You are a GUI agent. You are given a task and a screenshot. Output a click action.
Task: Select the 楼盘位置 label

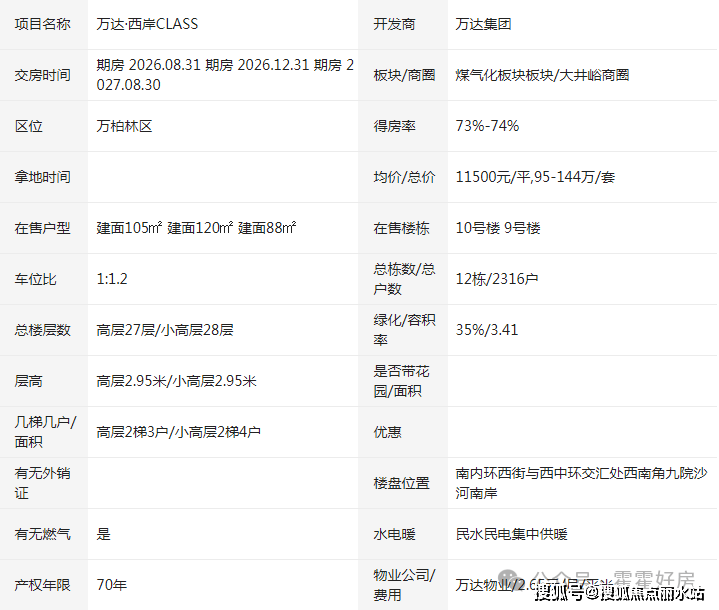click(x=401, y=482)
